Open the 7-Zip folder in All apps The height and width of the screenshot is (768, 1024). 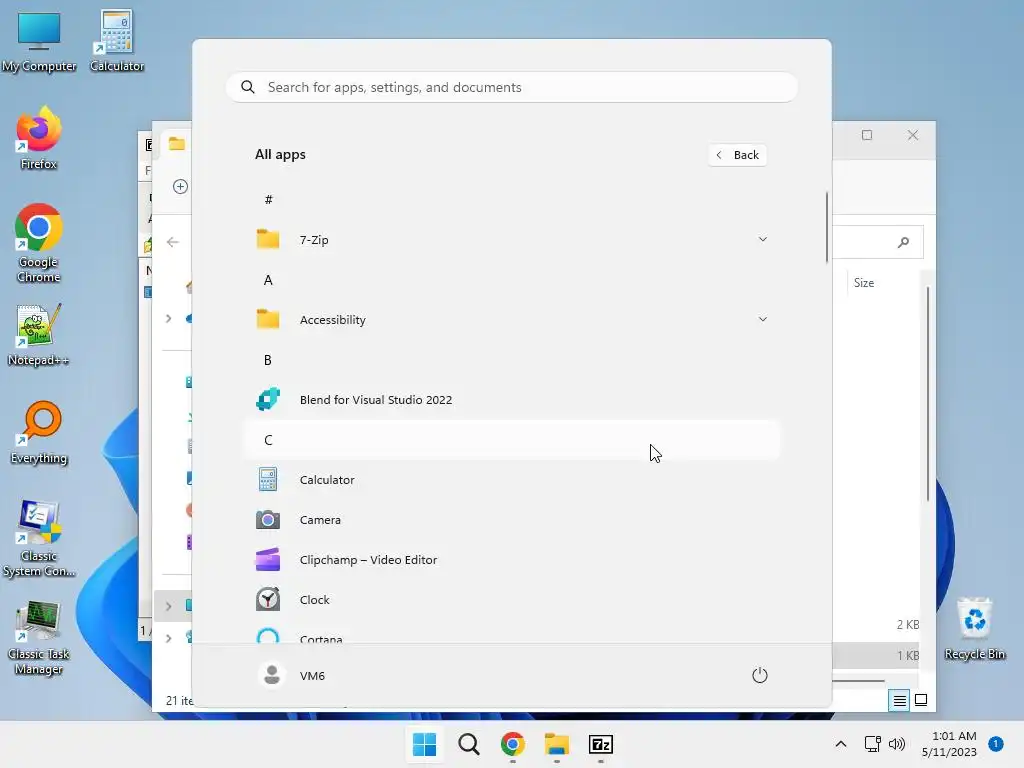click(512, 240)
